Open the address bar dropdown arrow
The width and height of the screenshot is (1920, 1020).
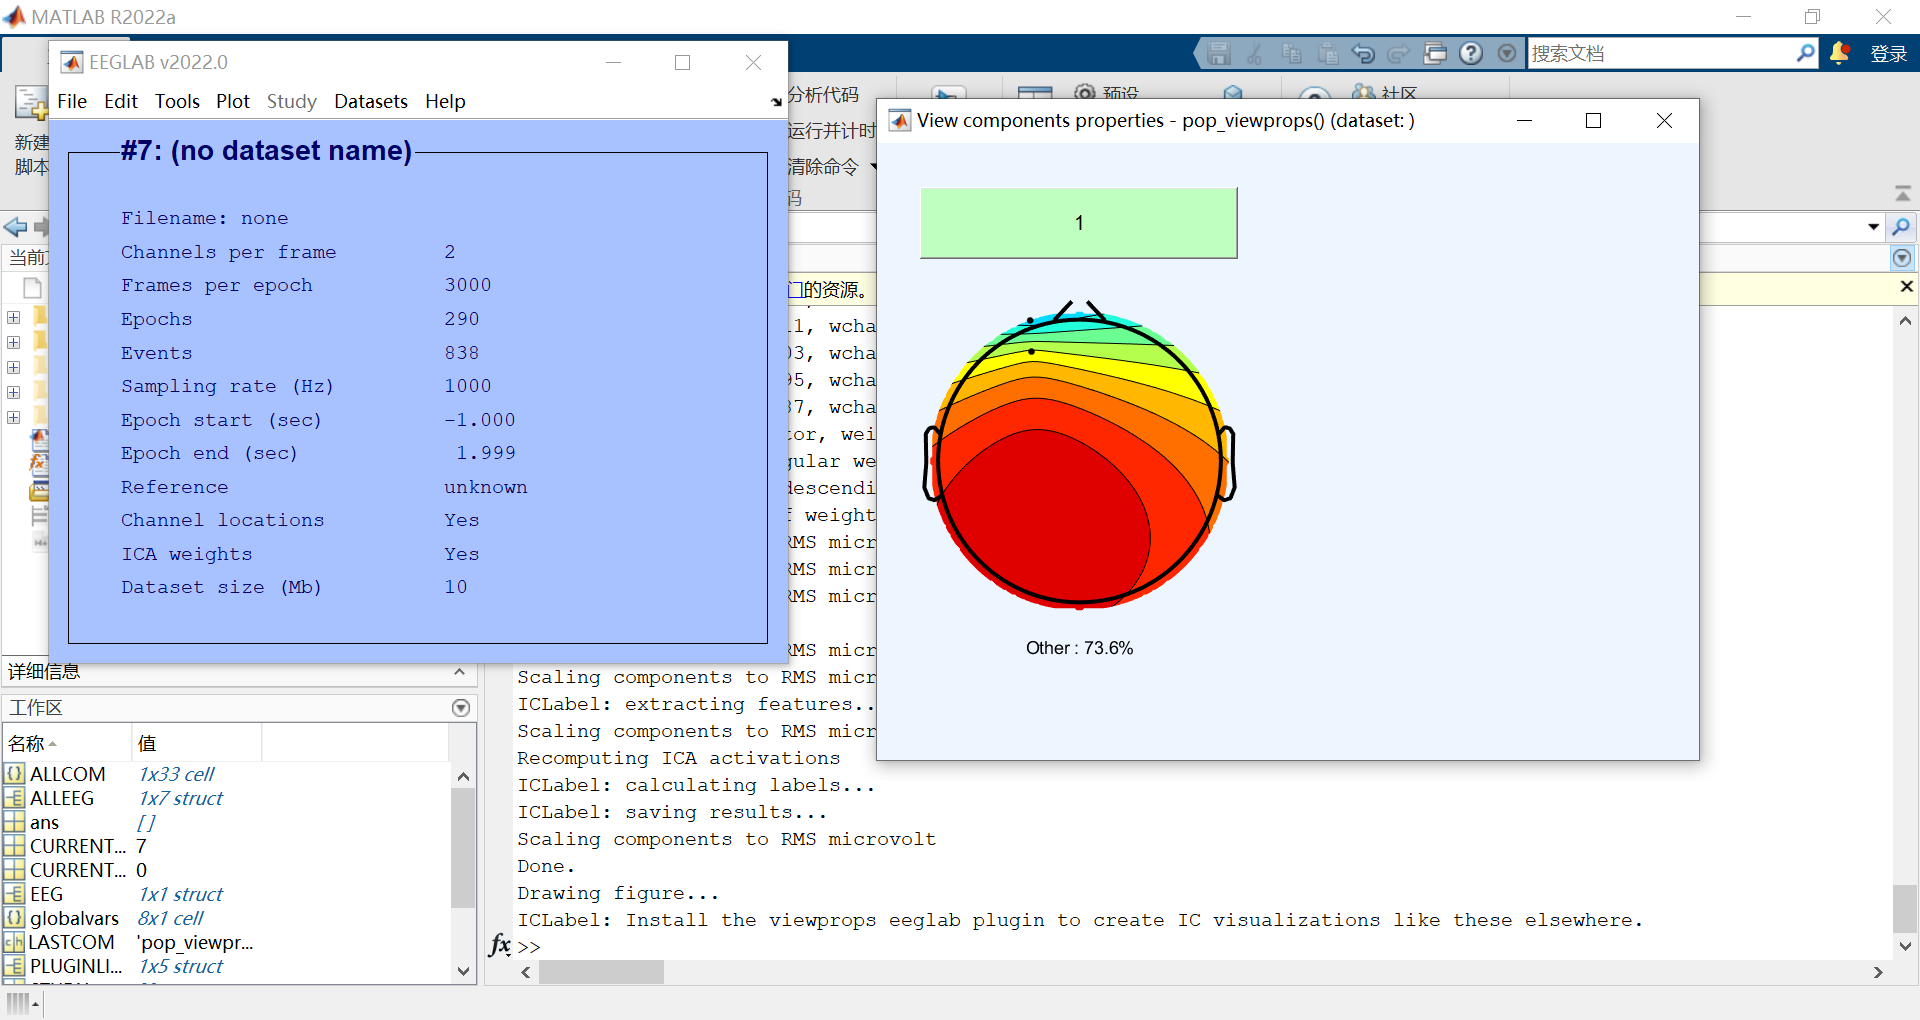1873,227
